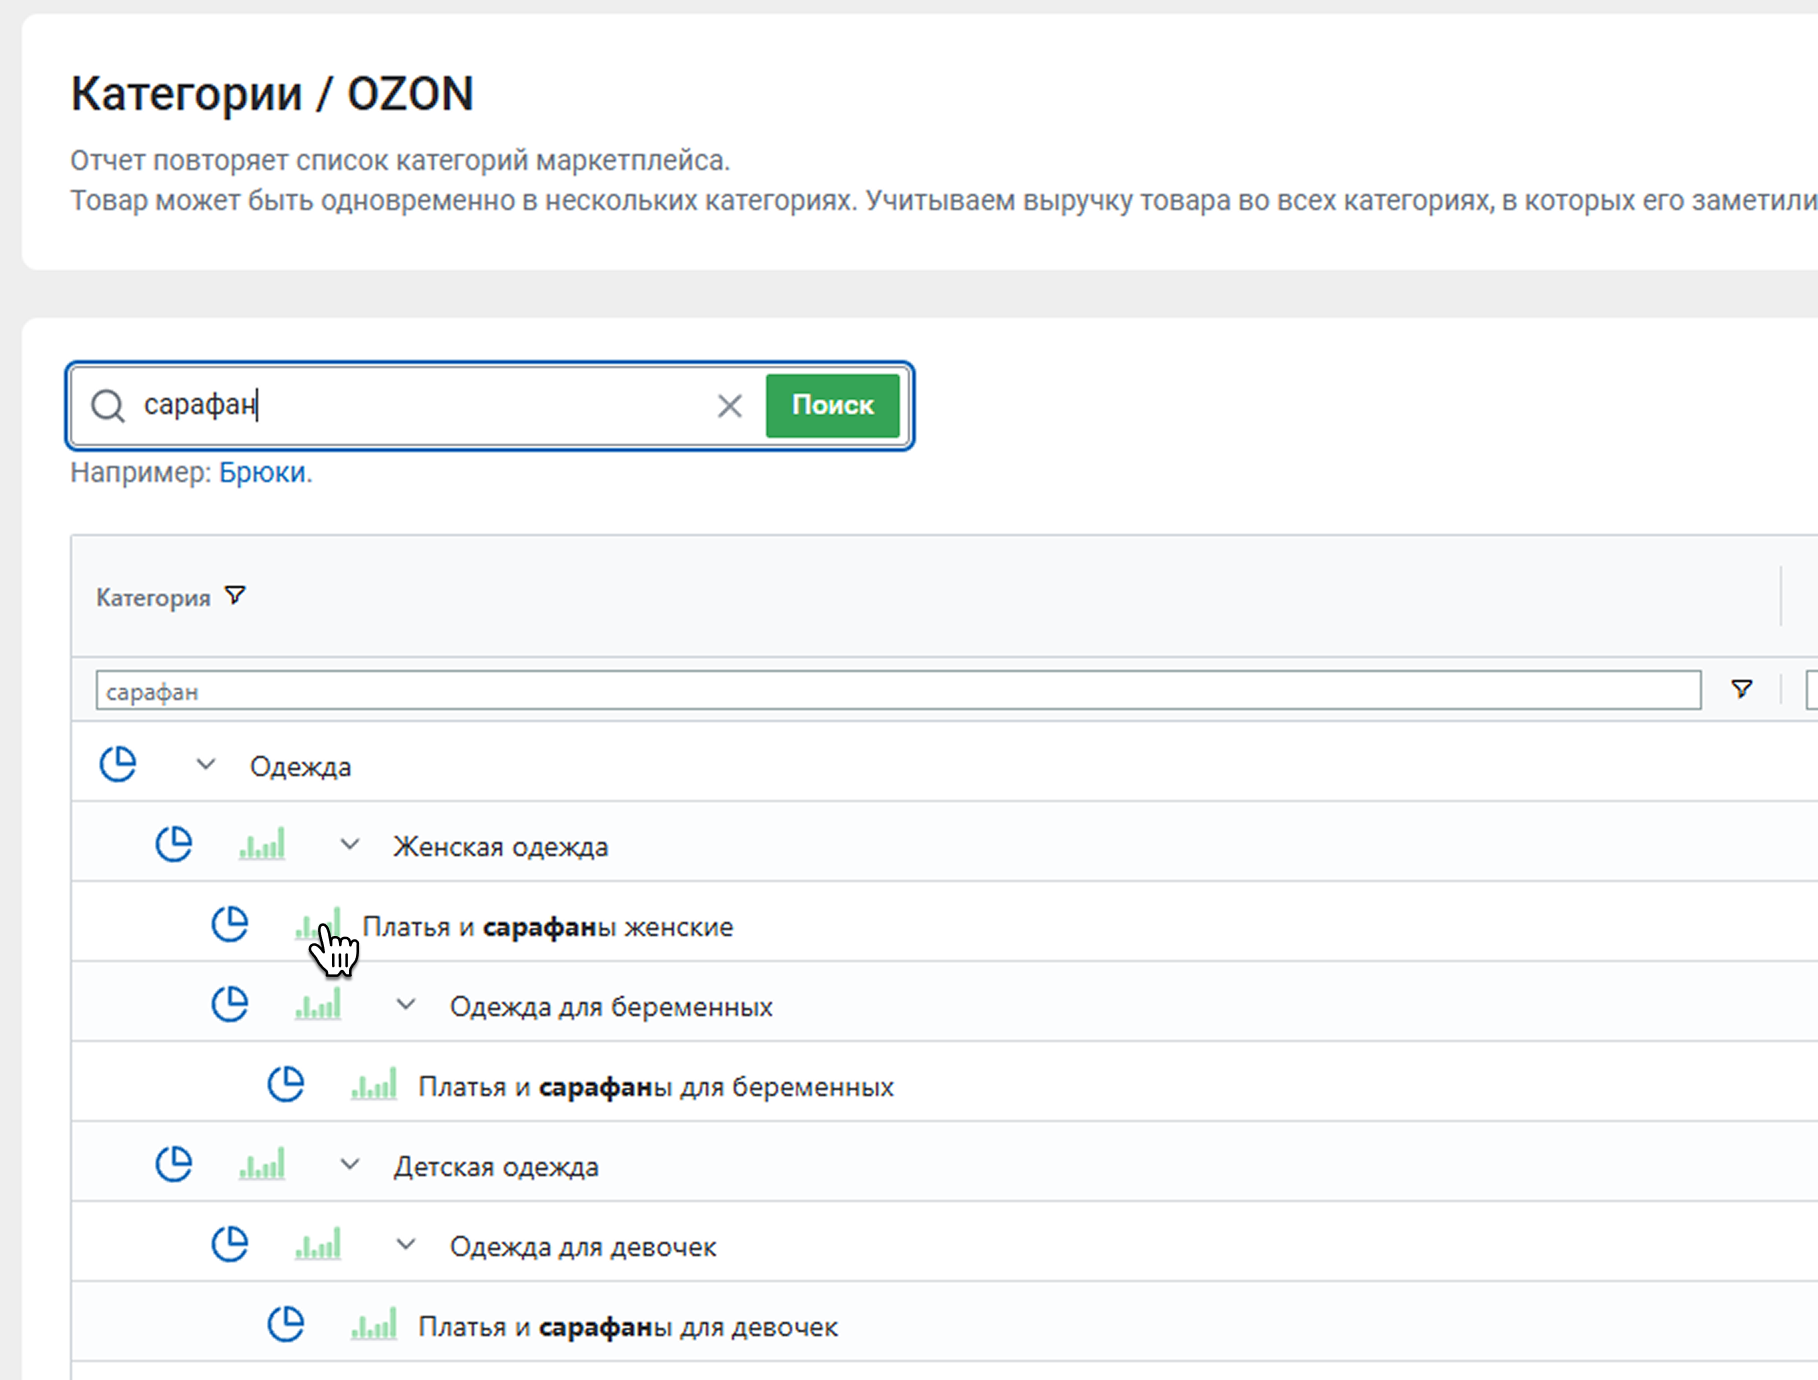
Task: Select Платья и сарафаны для беременных
Action: (x=656, y=1087)
